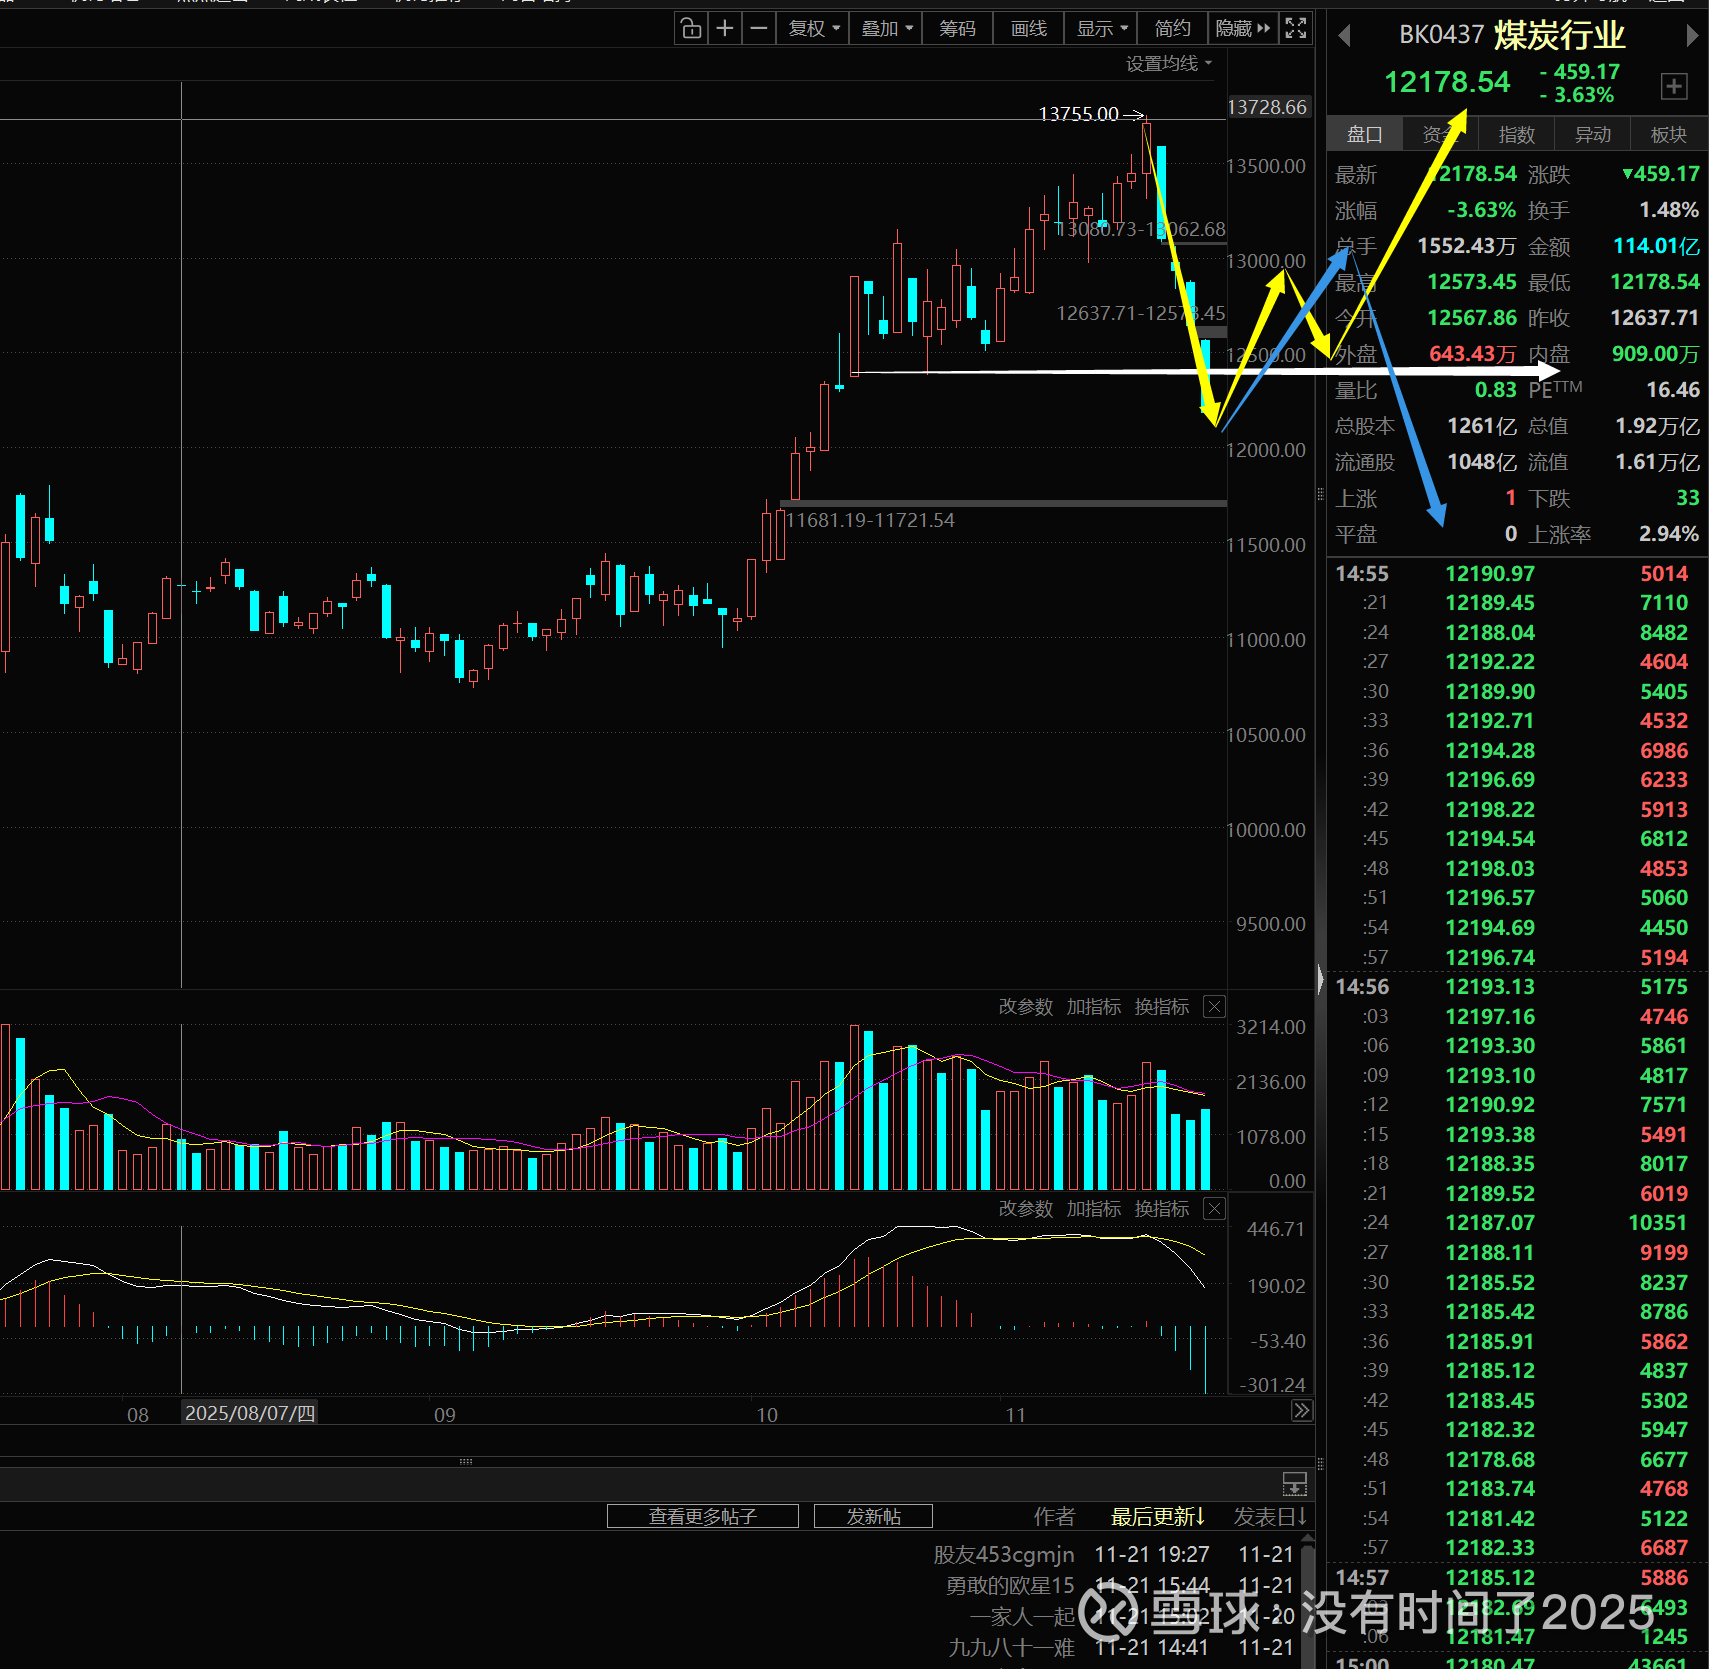Switch to the 盘口 tab
The image size is (1709, 1669).
tap(1364, 134)
